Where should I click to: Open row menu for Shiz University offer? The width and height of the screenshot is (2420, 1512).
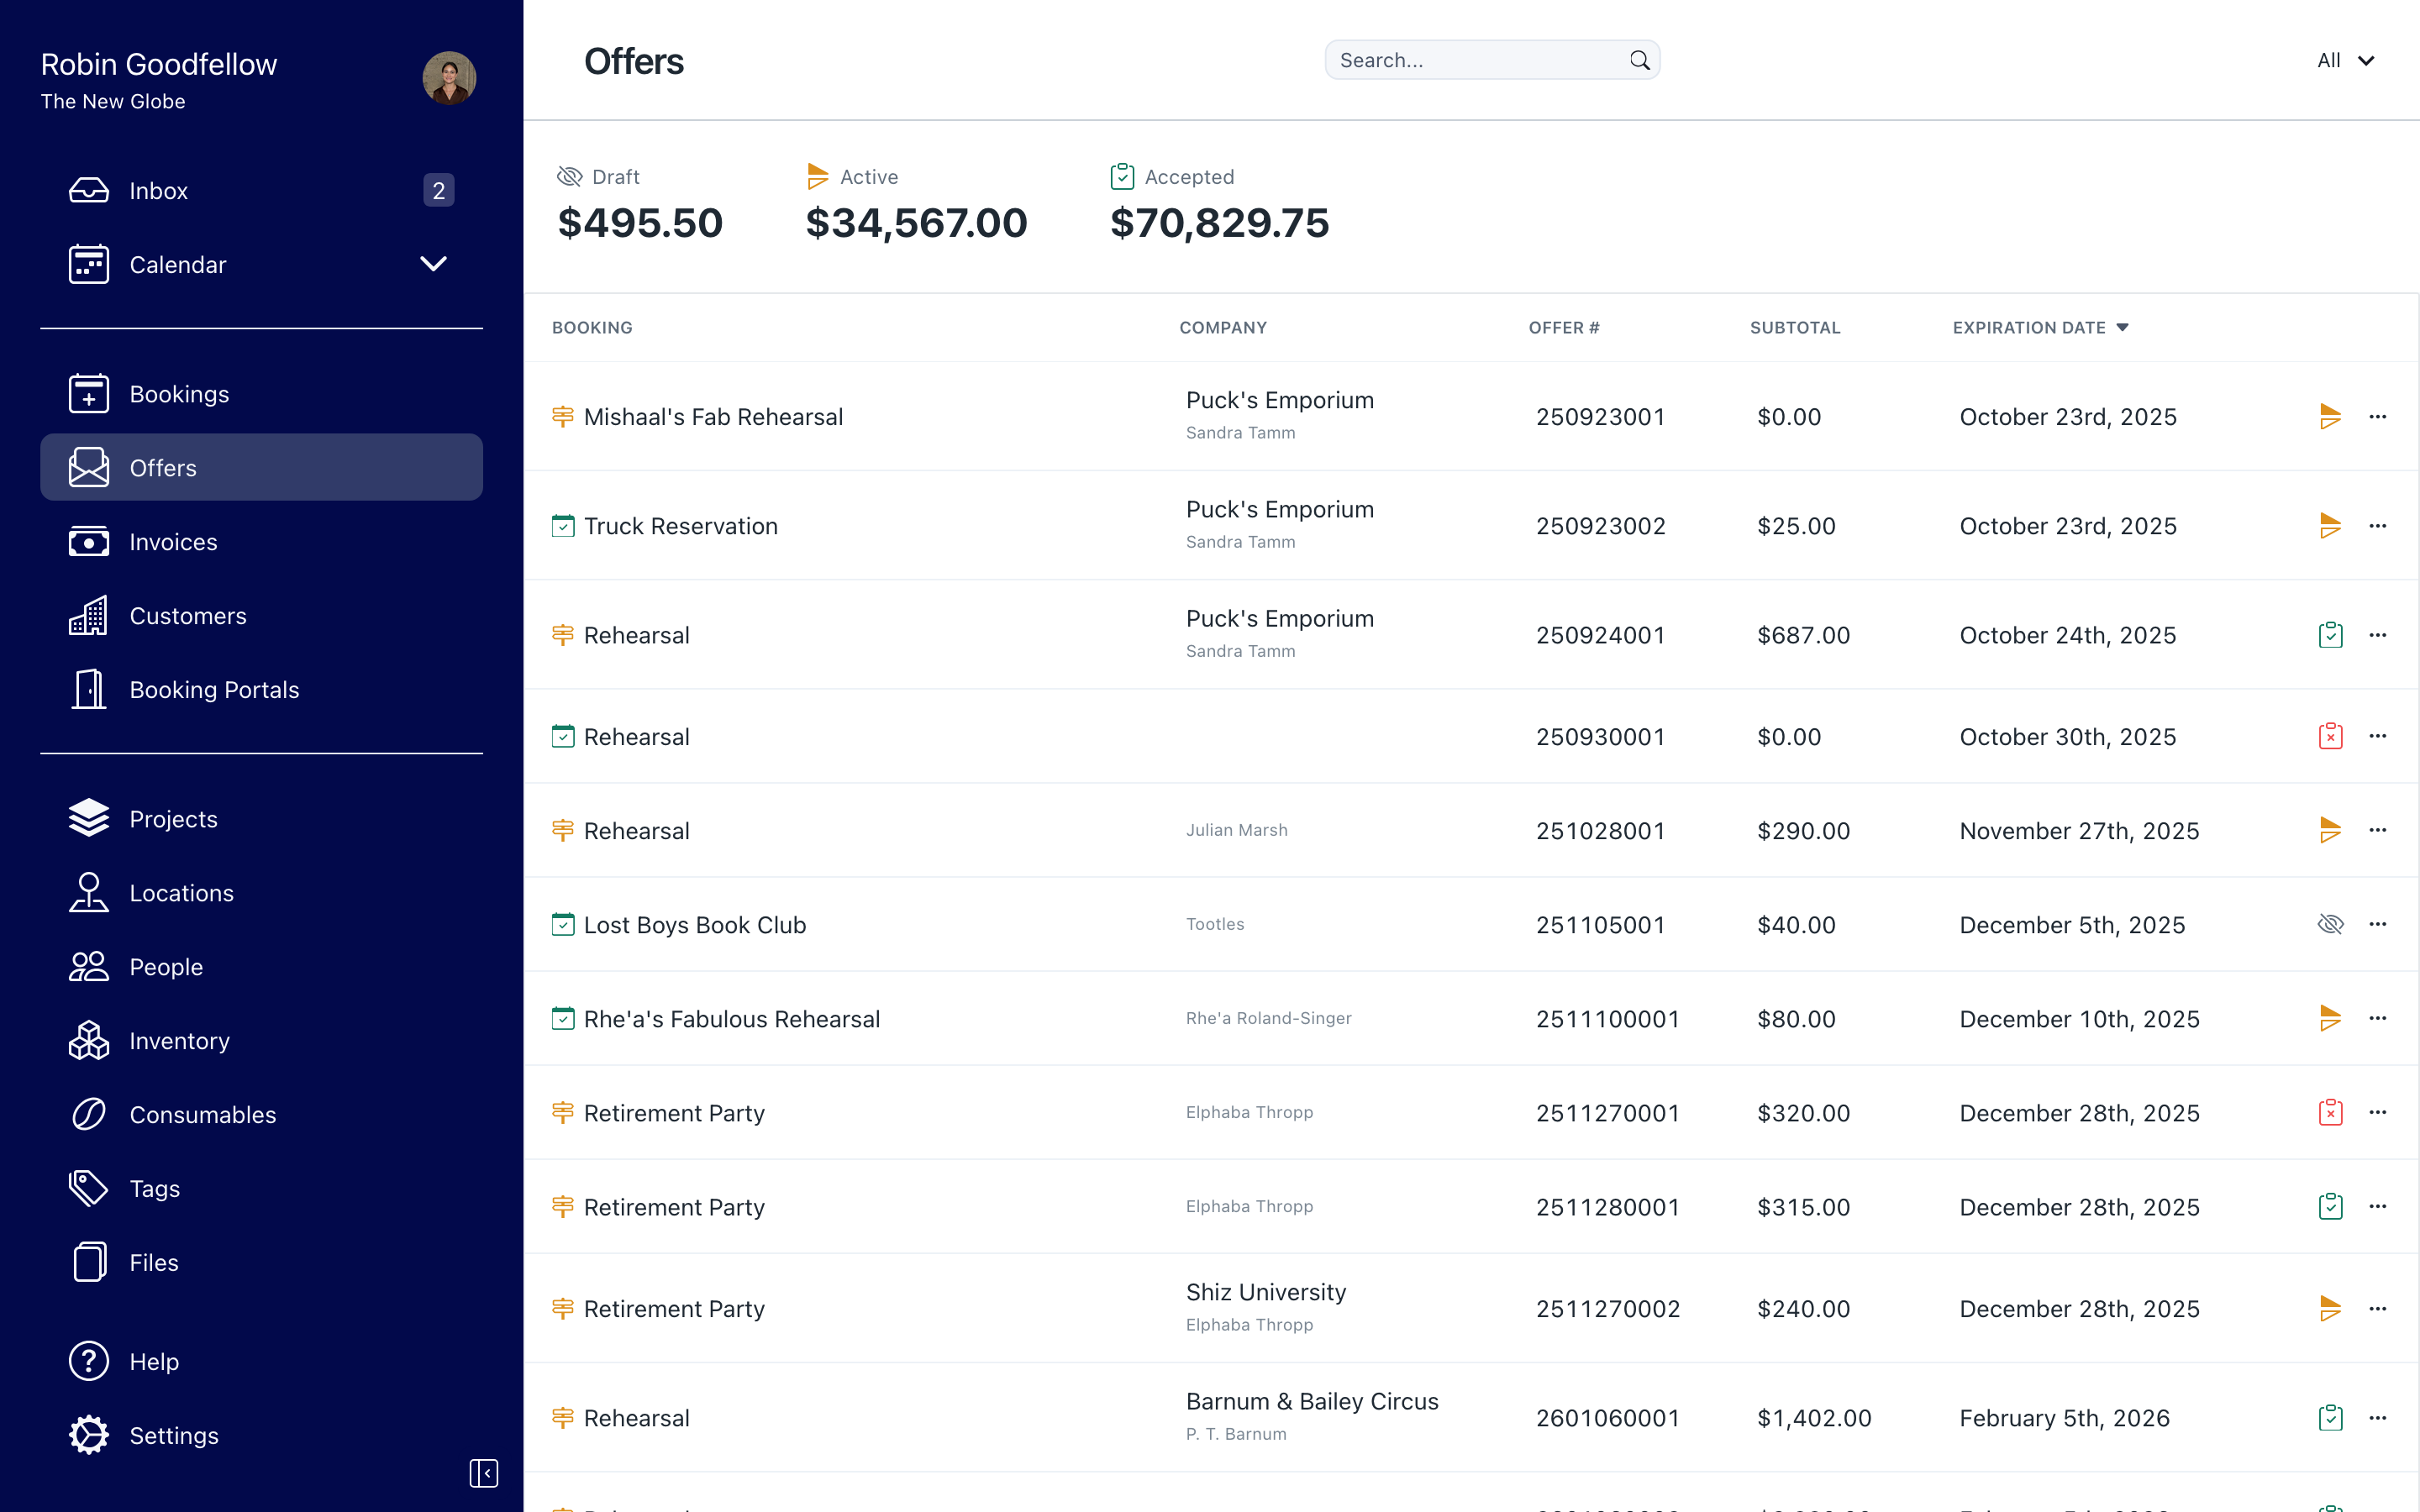2378,1308
